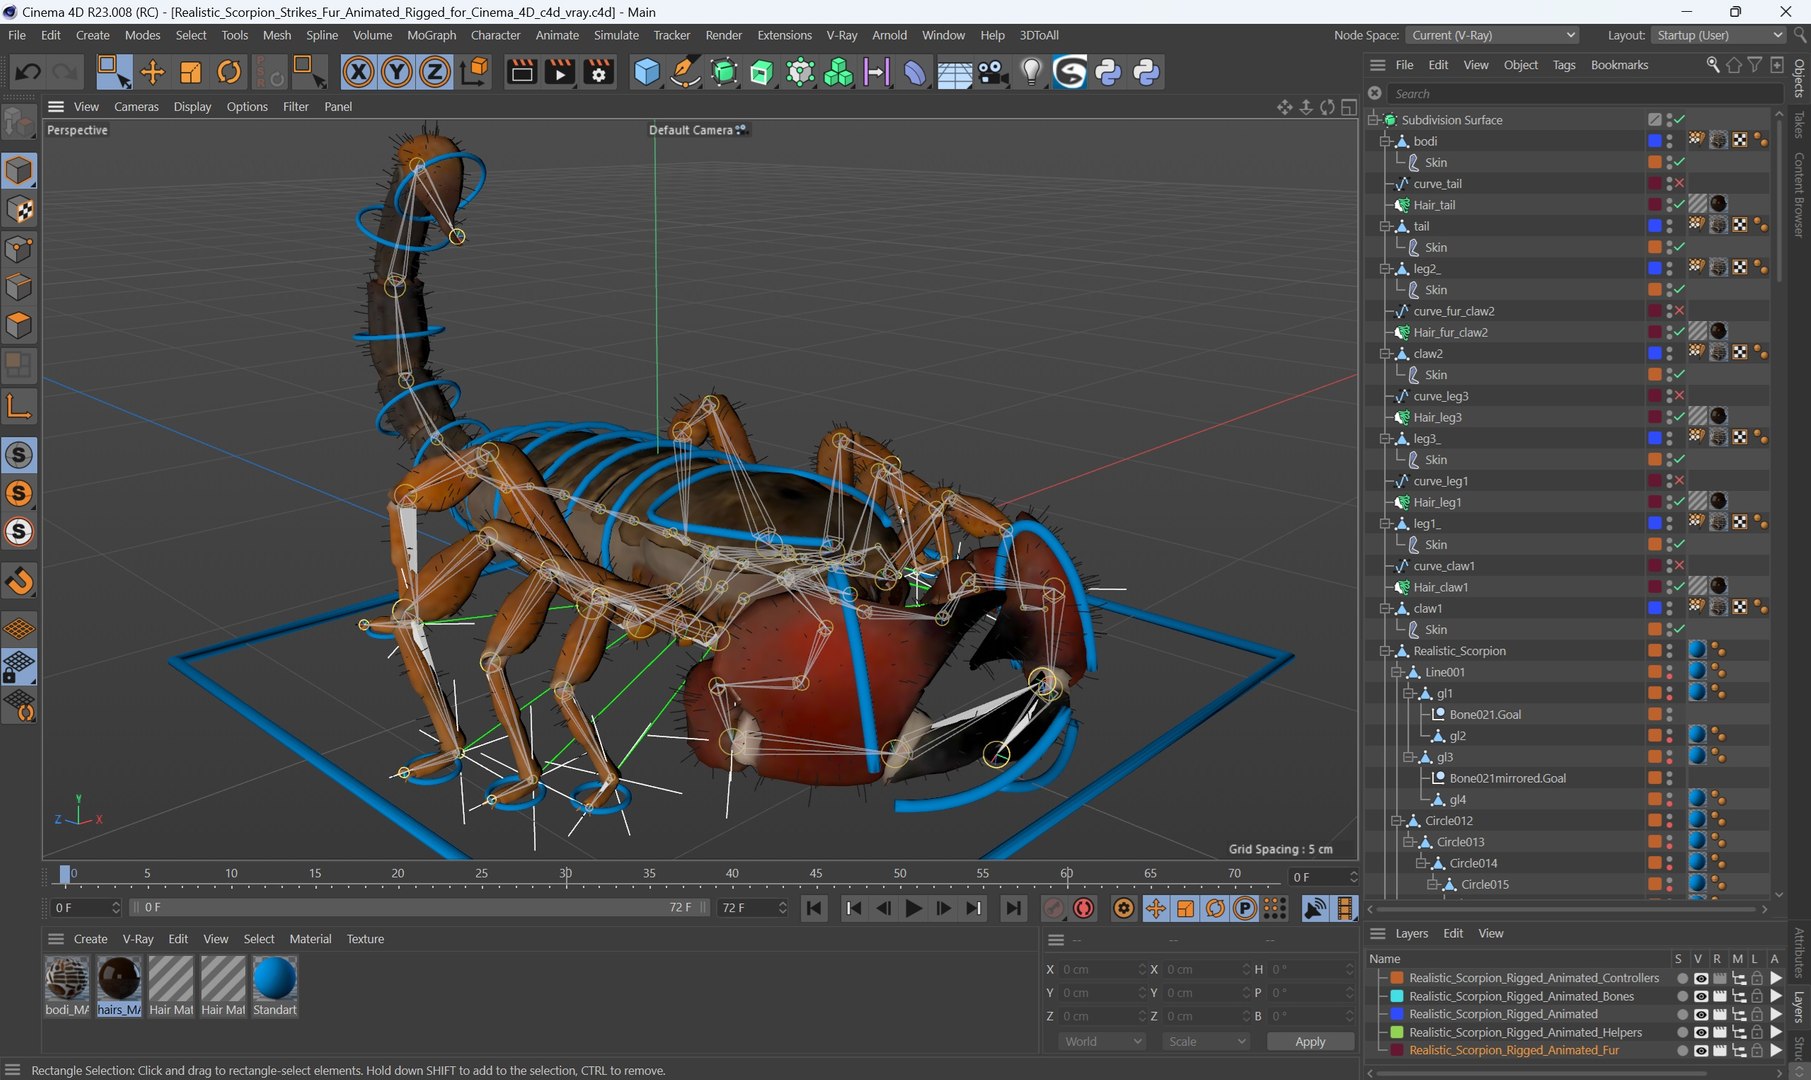Open Bookmarks in Object Manager

click(x=1619, y=65)
